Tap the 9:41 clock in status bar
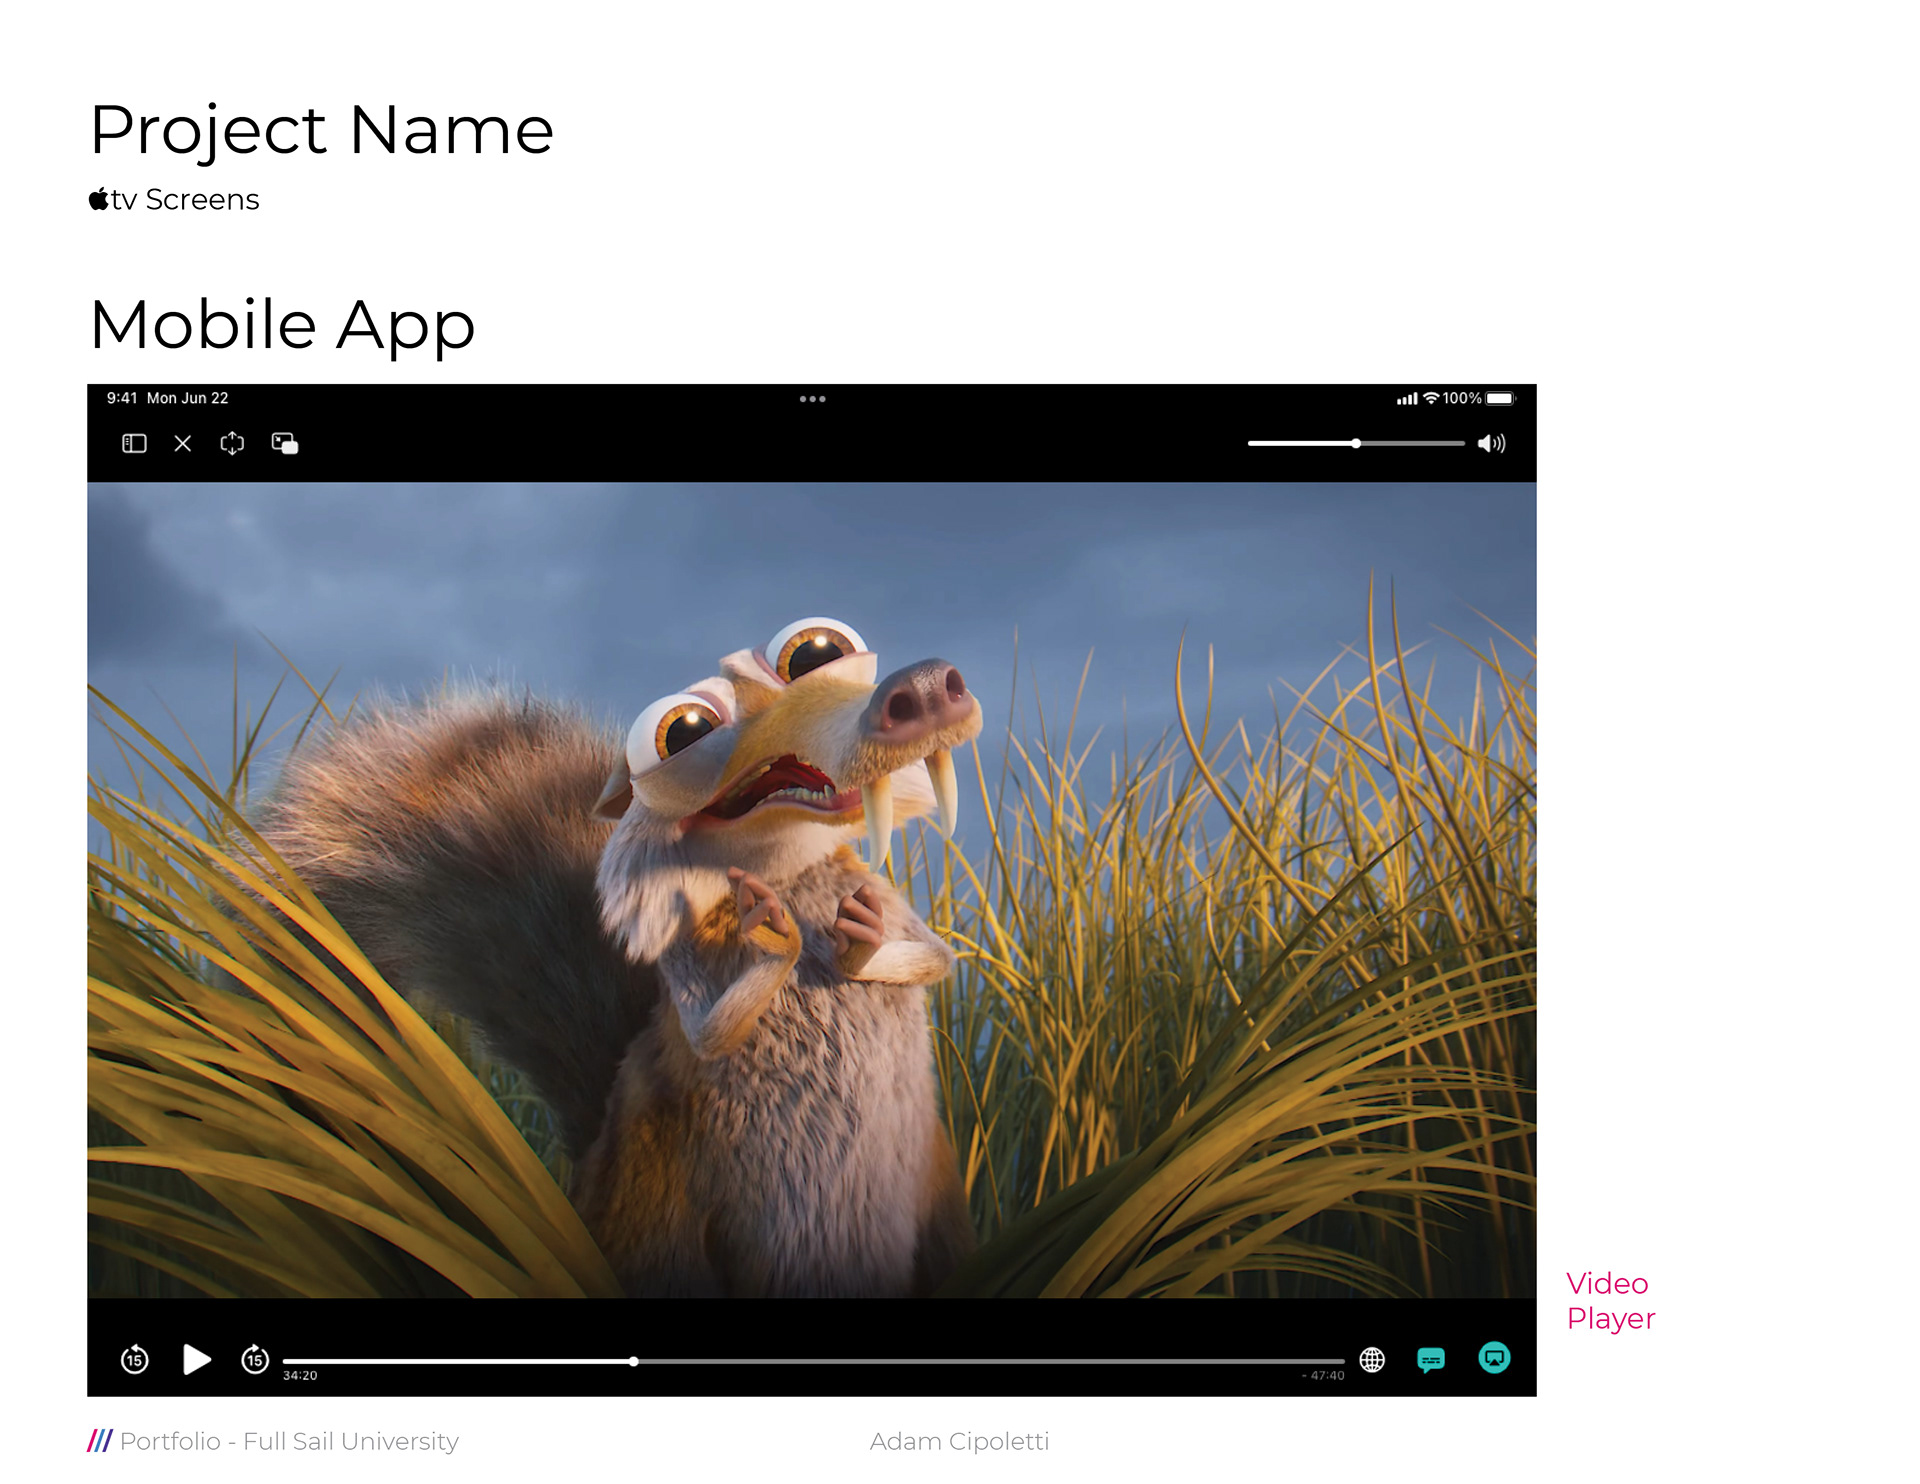This screenshot has height=1484, width=1920. [x=122, y=398]
